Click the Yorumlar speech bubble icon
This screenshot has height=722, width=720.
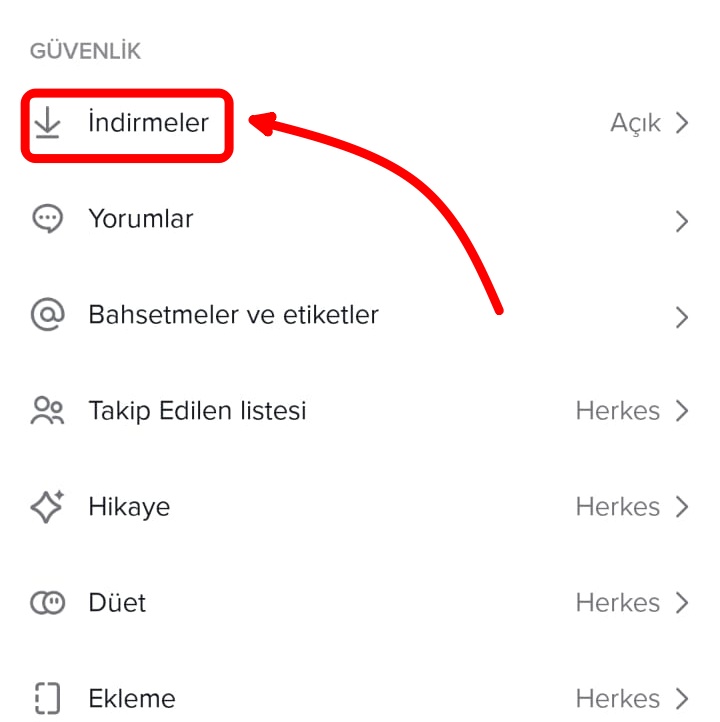pyautogui.click(x=47, y=219)
